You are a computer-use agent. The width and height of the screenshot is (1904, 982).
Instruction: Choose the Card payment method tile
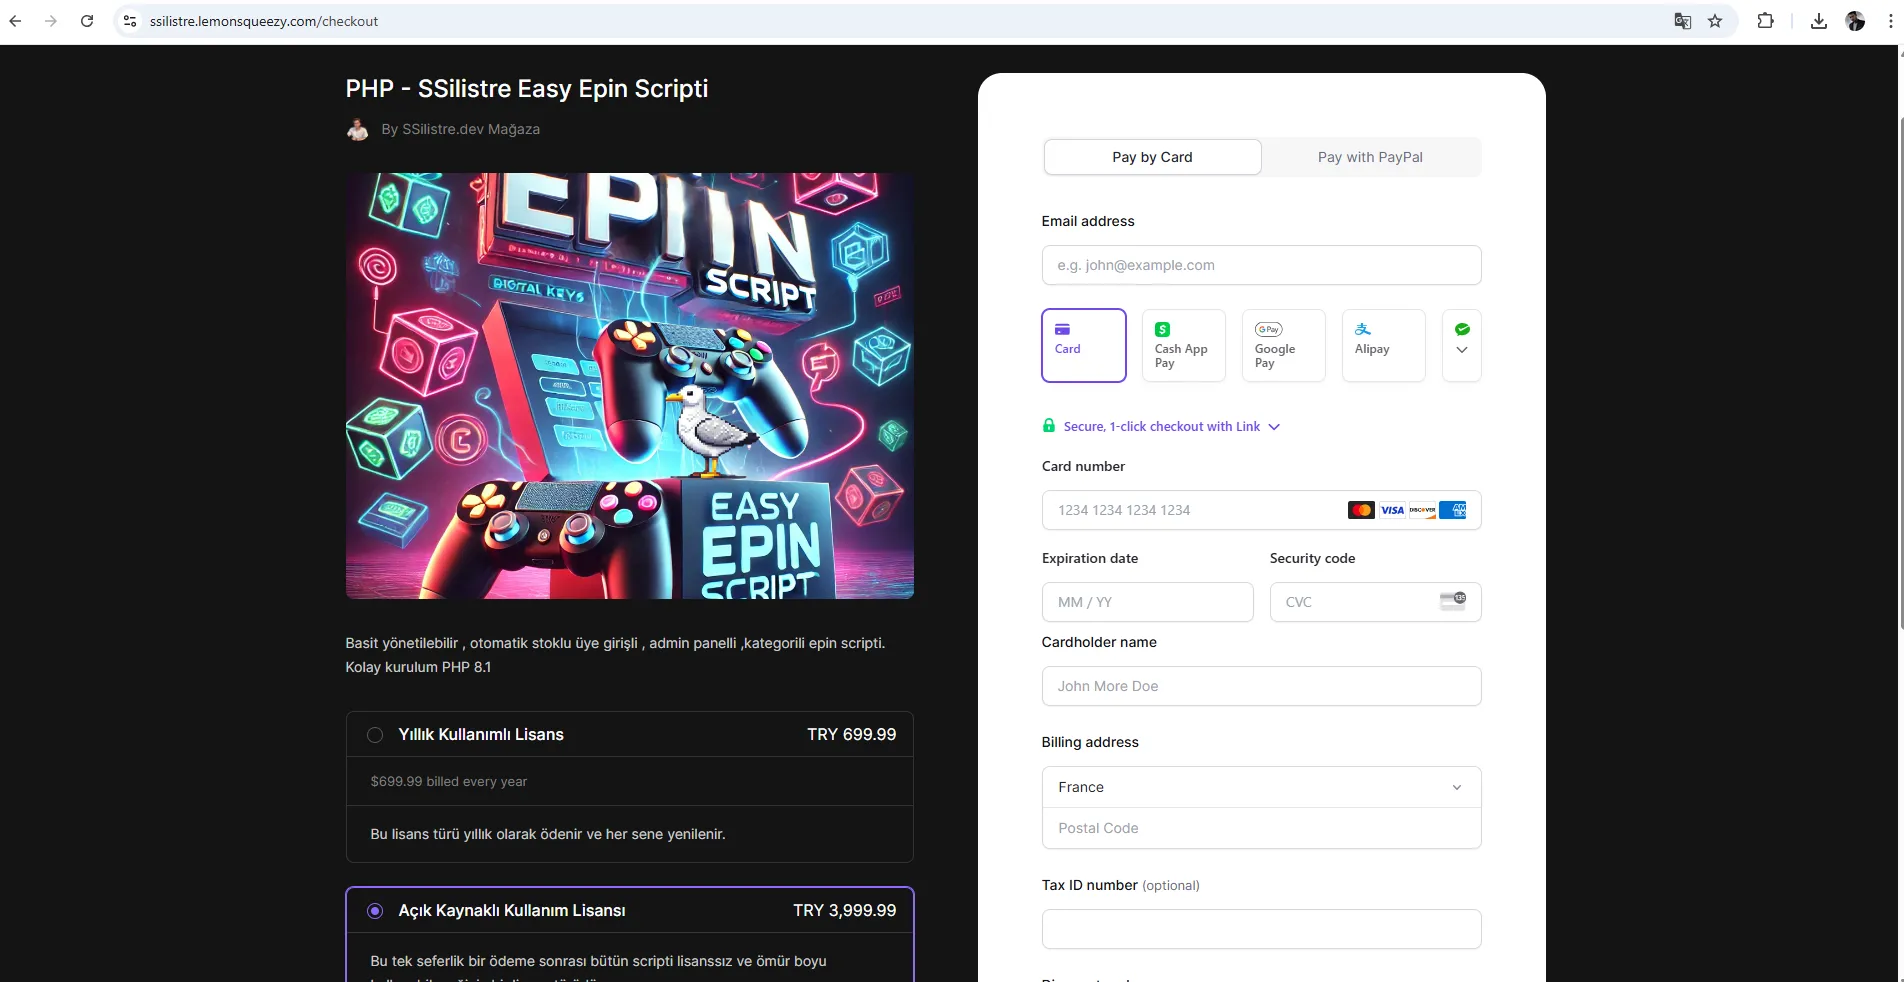[1084, 345]
